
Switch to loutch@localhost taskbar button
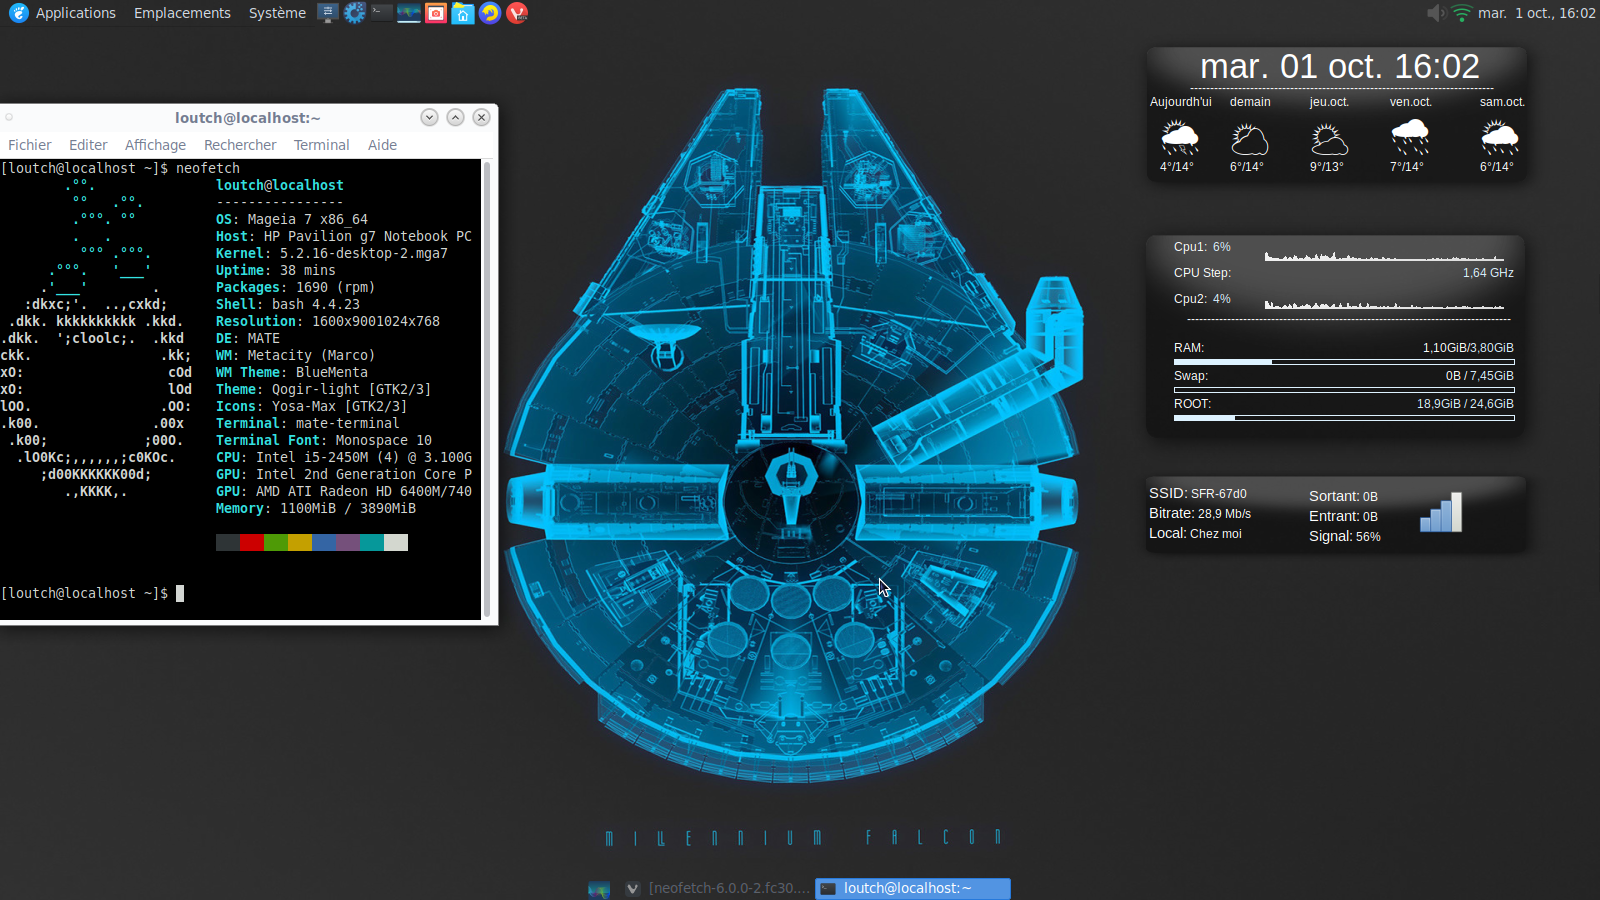click(912, 888)
